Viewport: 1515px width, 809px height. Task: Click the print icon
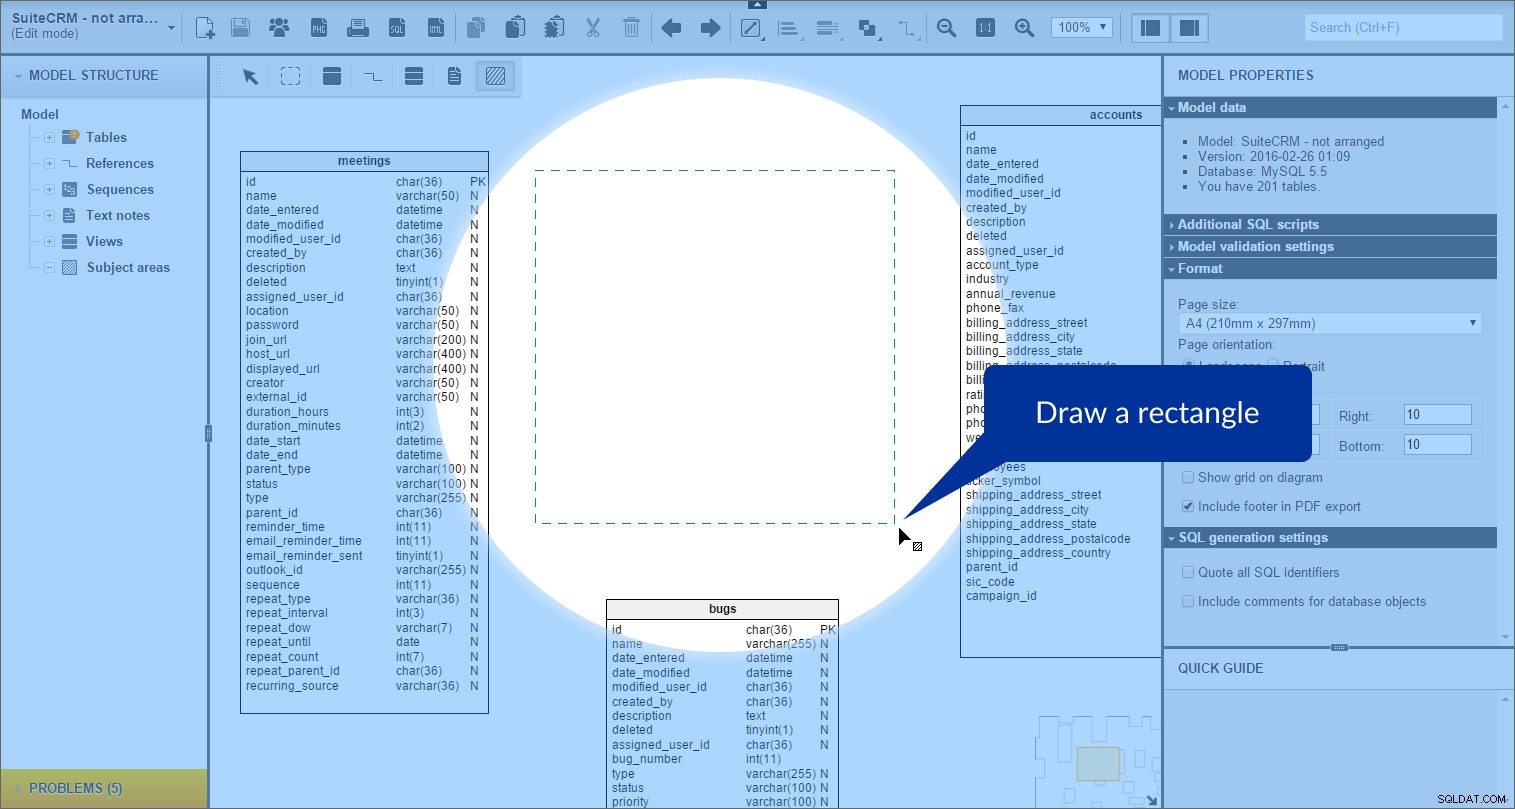[x=358, y=28]
